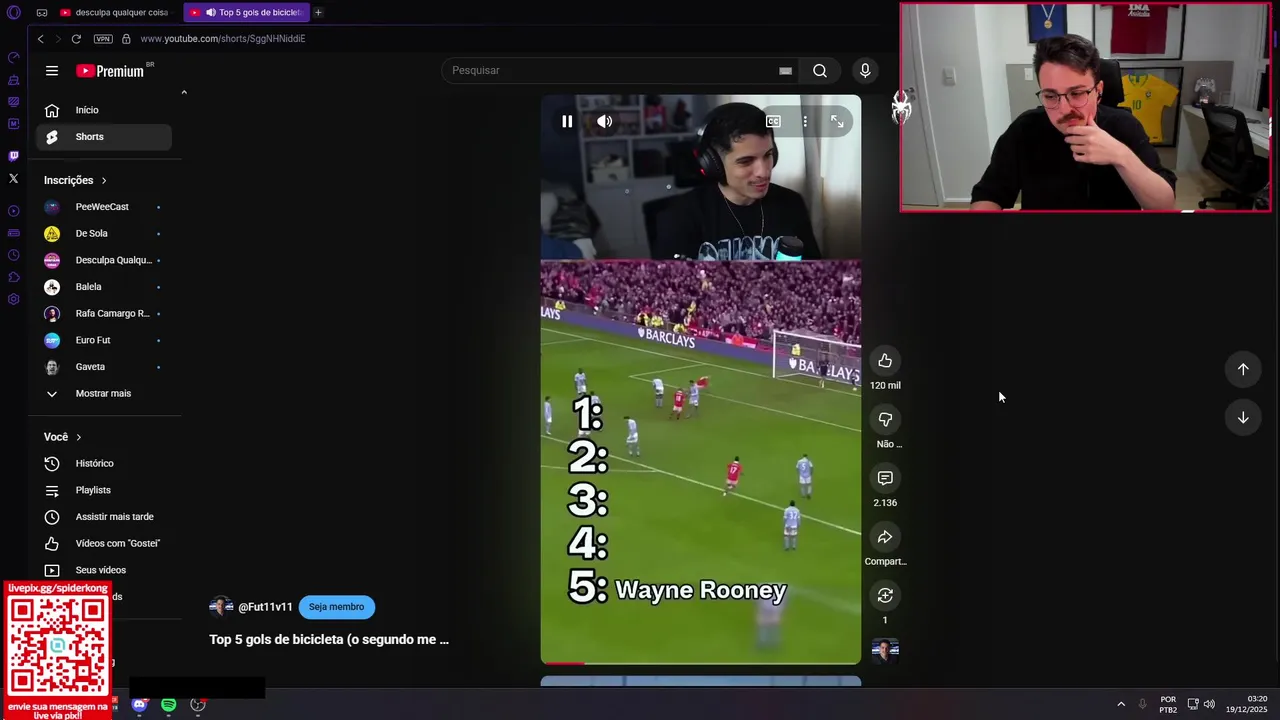The width and height of the screenshot is (1280, 720).
Task: Open the YouTube hamburger guide menu
Action: (x=52, y=71)
